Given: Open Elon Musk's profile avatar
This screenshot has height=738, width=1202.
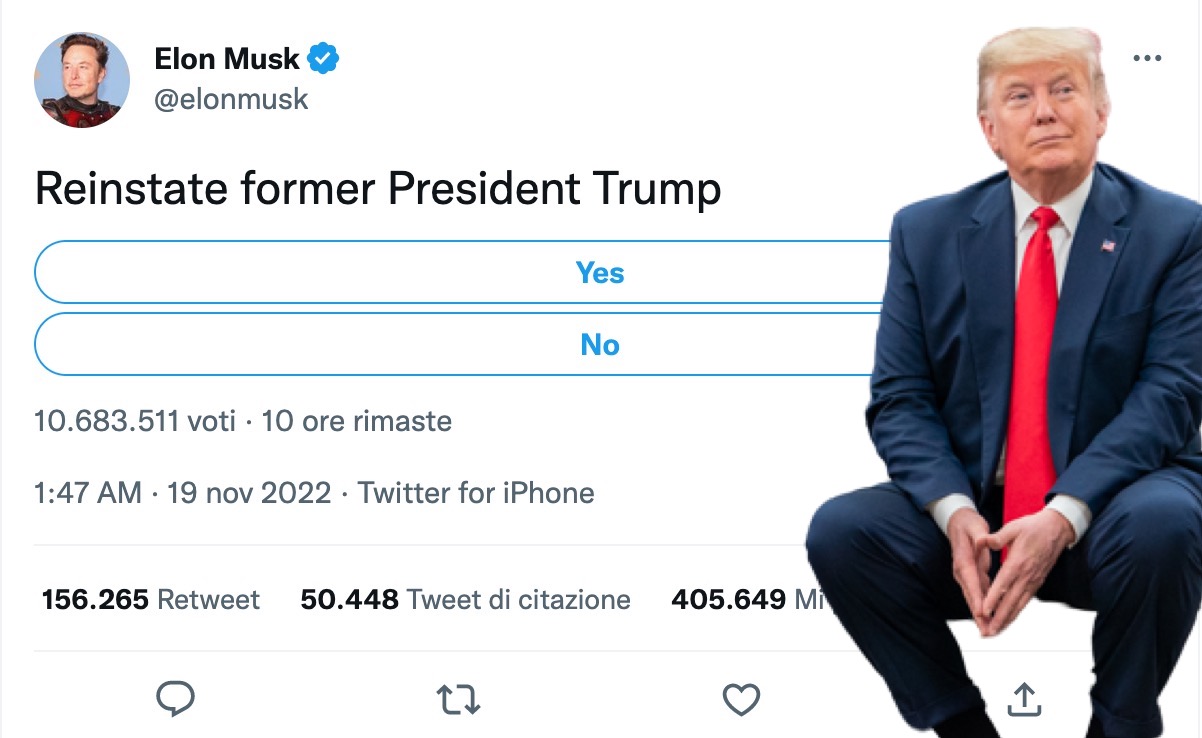Looking at the screenshot, I should tap(82, 80).
